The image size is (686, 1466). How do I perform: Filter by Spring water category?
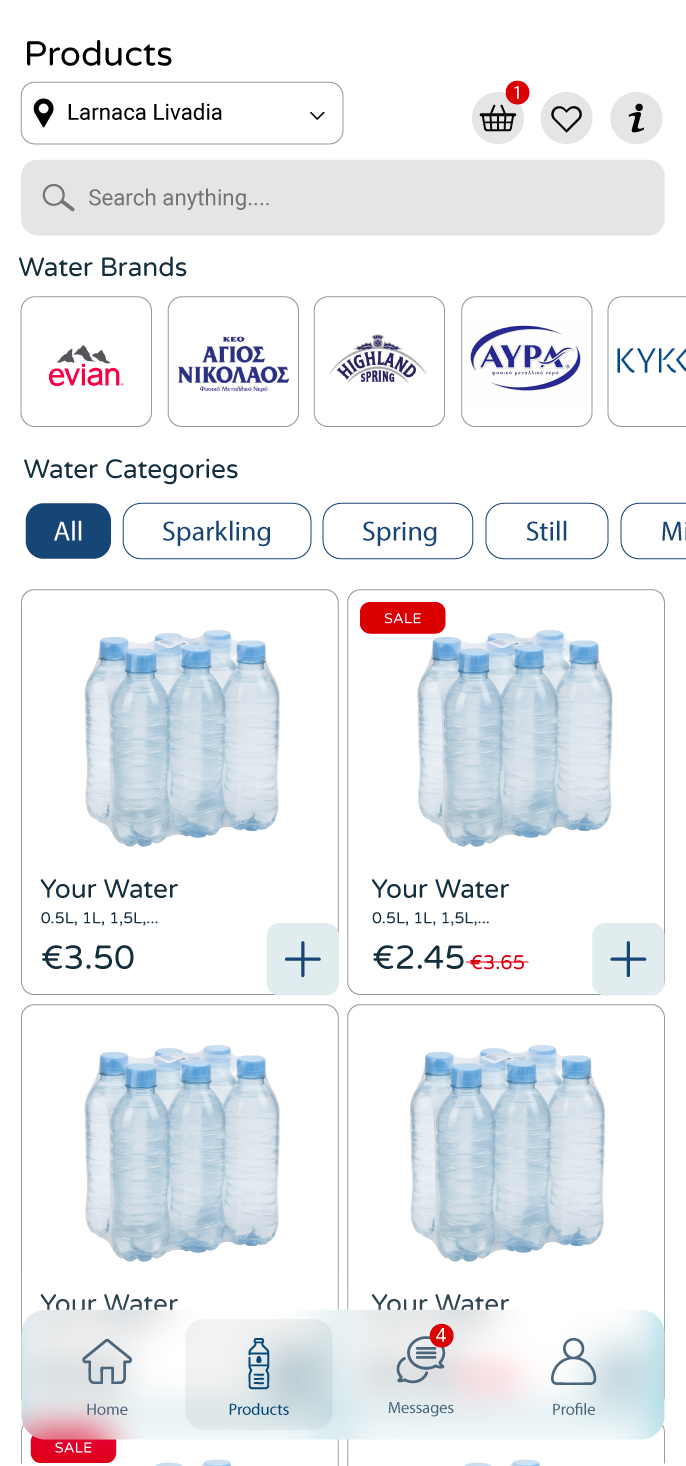click(x=398, y=531)
